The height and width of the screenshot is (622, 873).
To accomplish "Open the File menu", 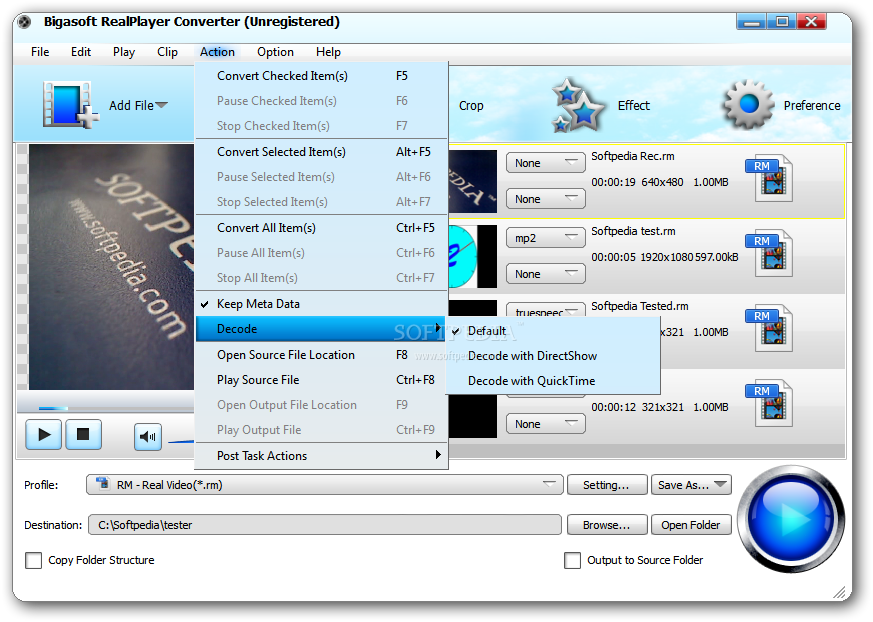I will (40, 52).
